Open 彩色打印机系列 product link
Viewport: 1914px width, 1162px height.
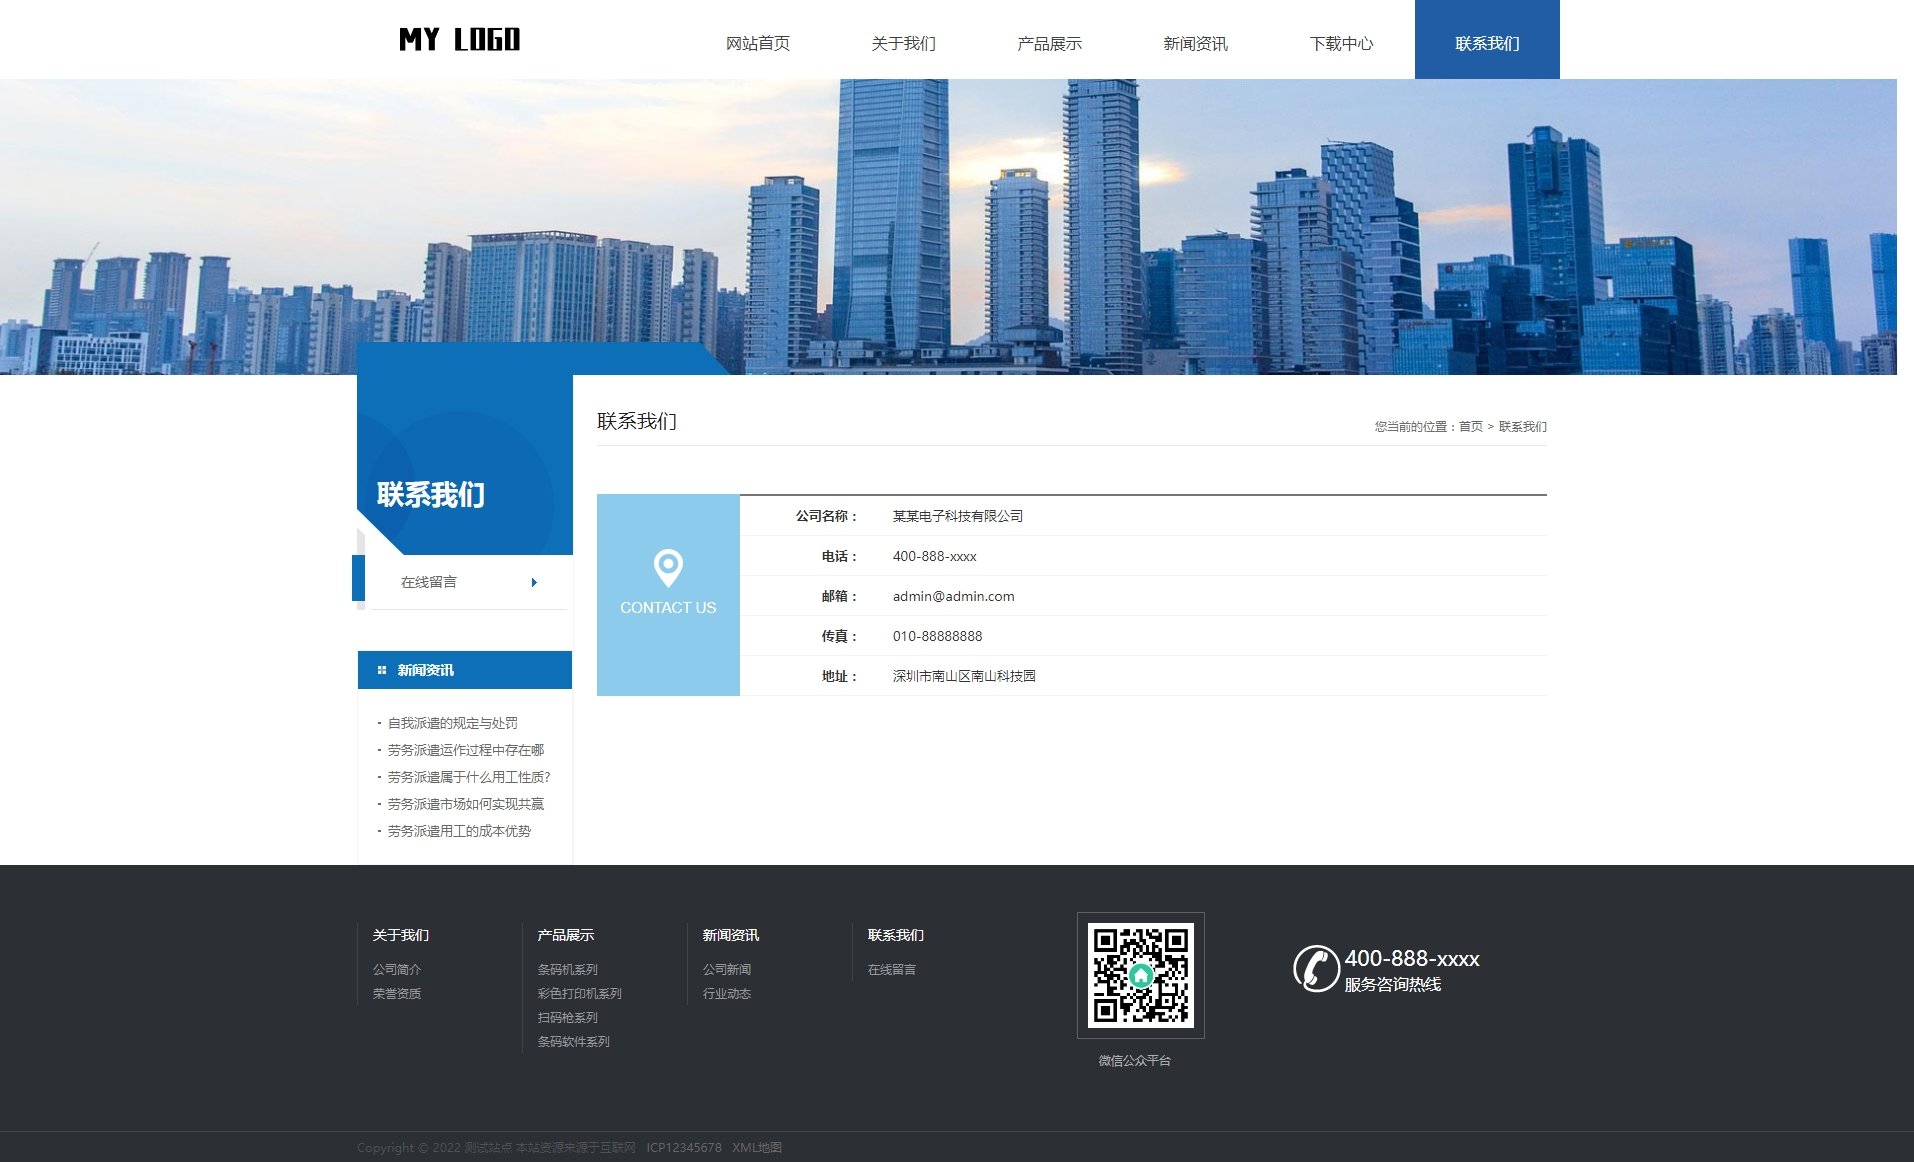click(578, 993)
